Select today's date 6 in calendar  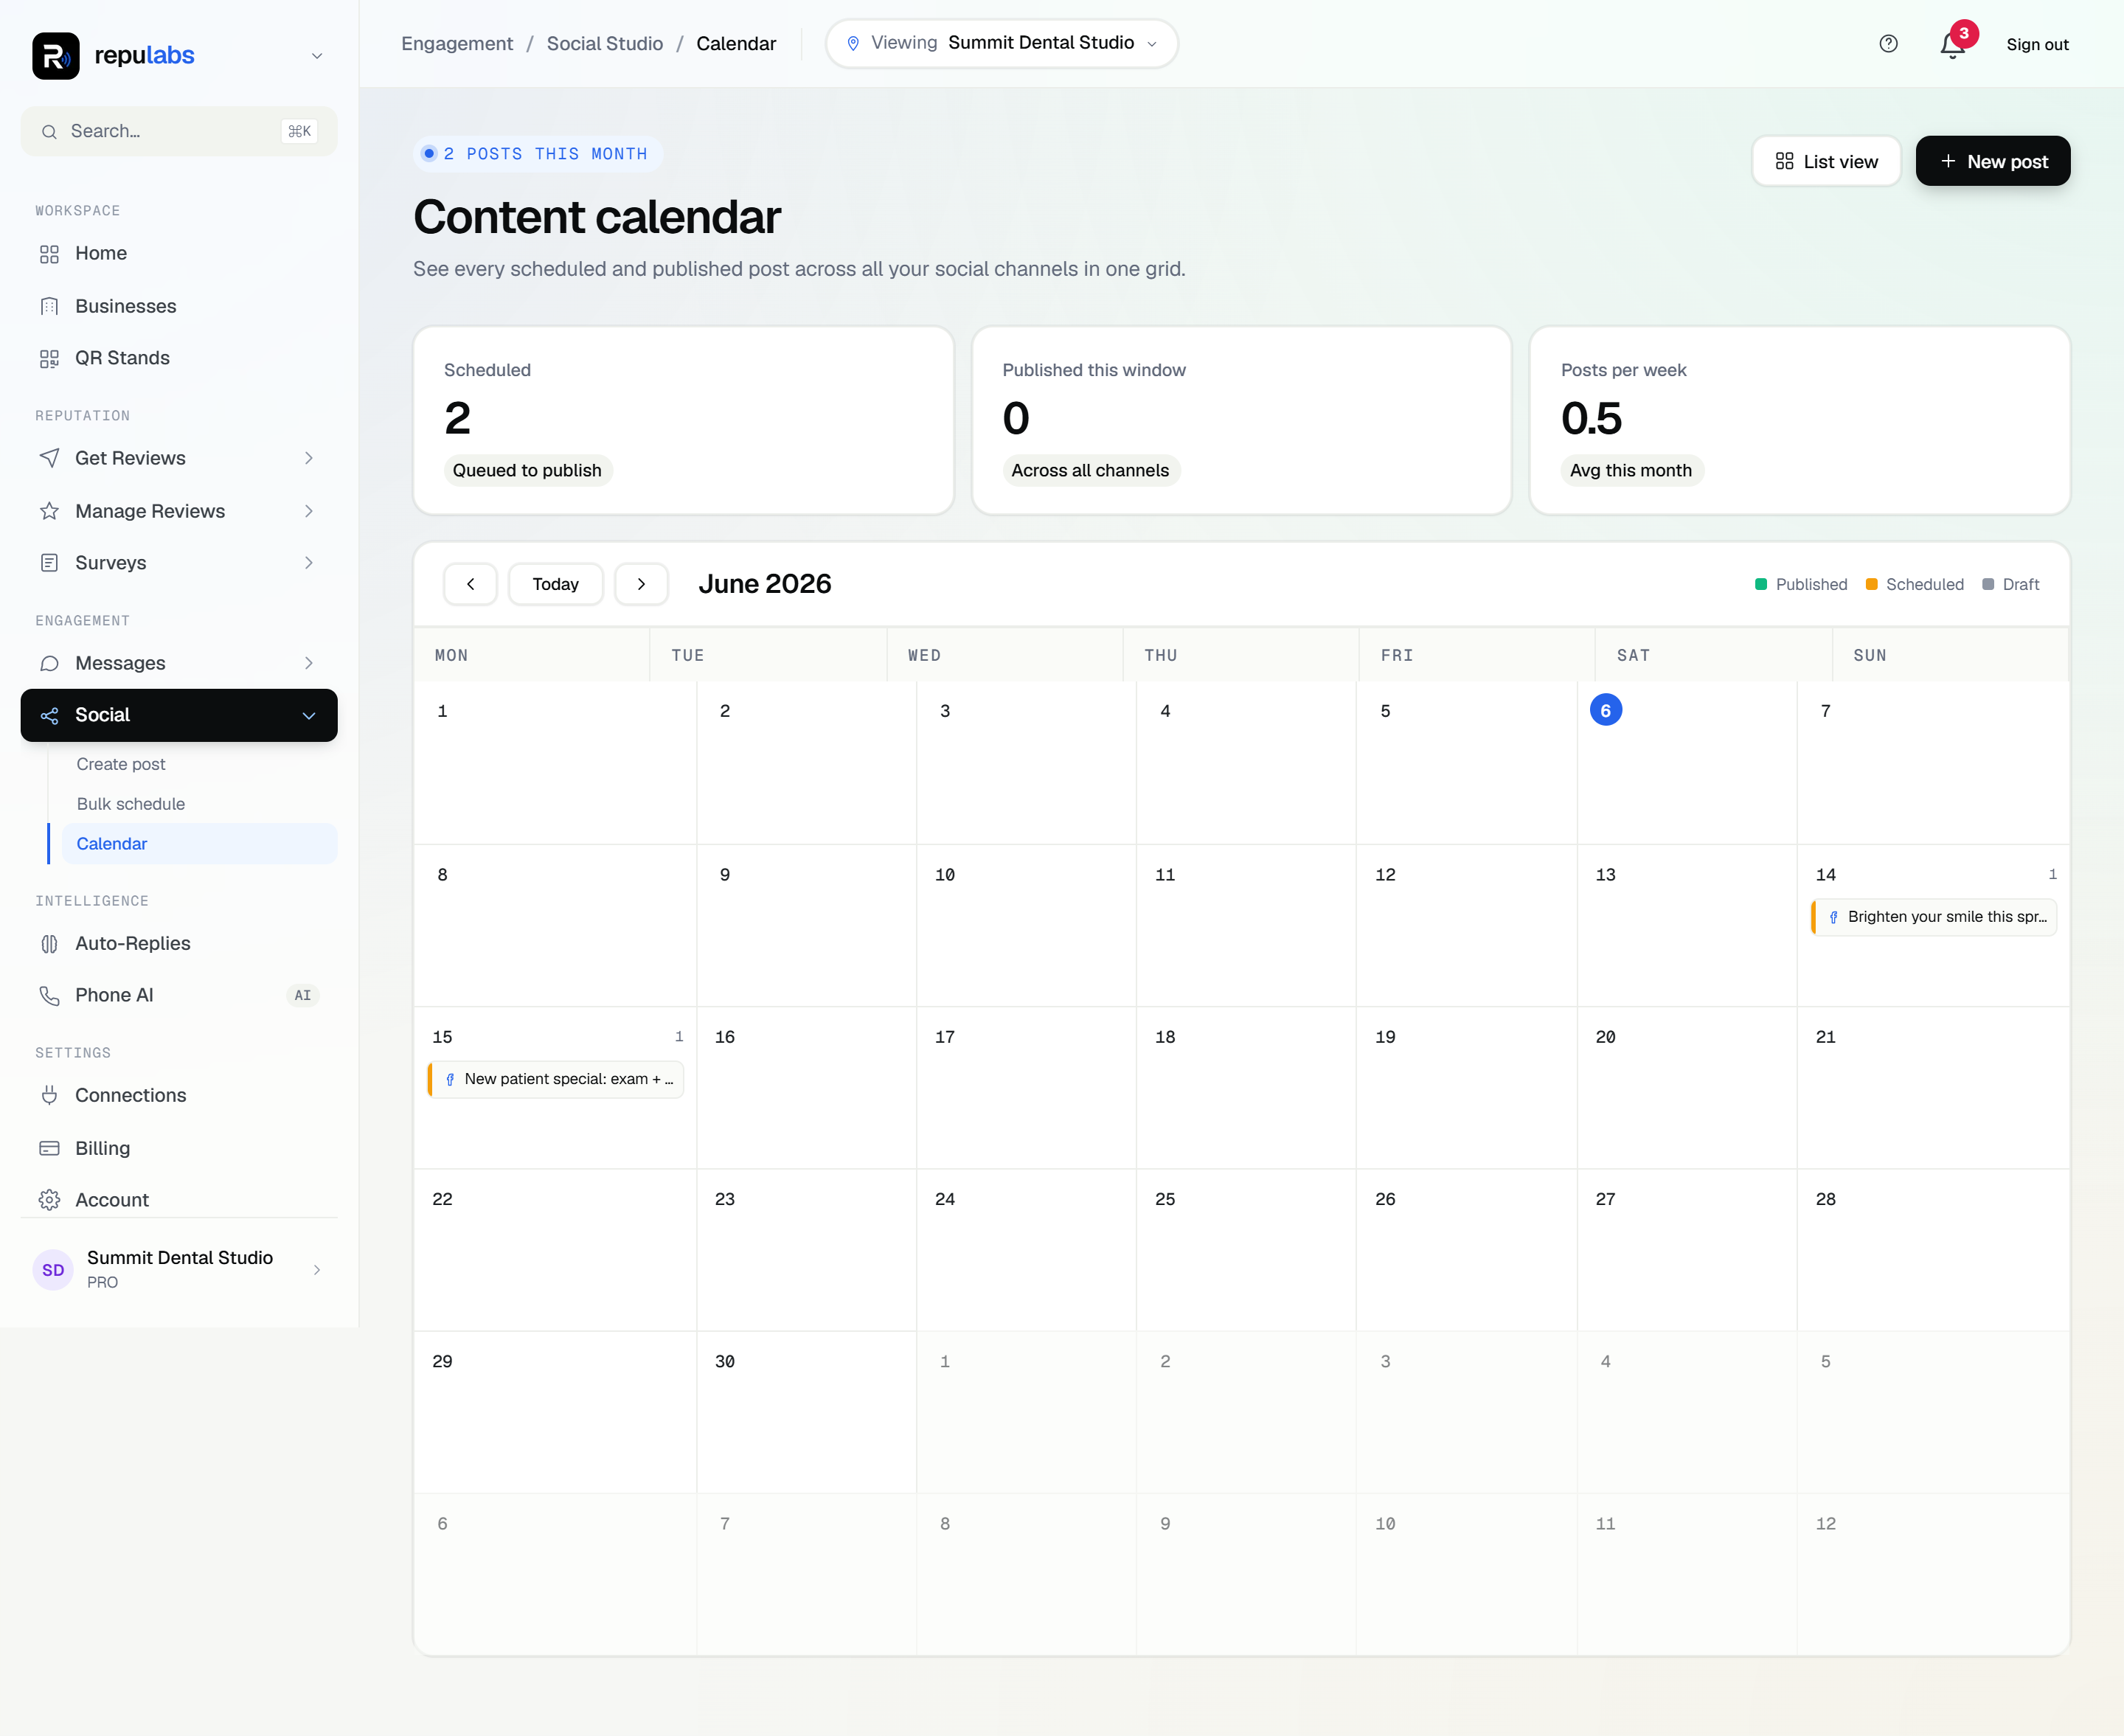pyautogui.click(x=1605, y=710)
